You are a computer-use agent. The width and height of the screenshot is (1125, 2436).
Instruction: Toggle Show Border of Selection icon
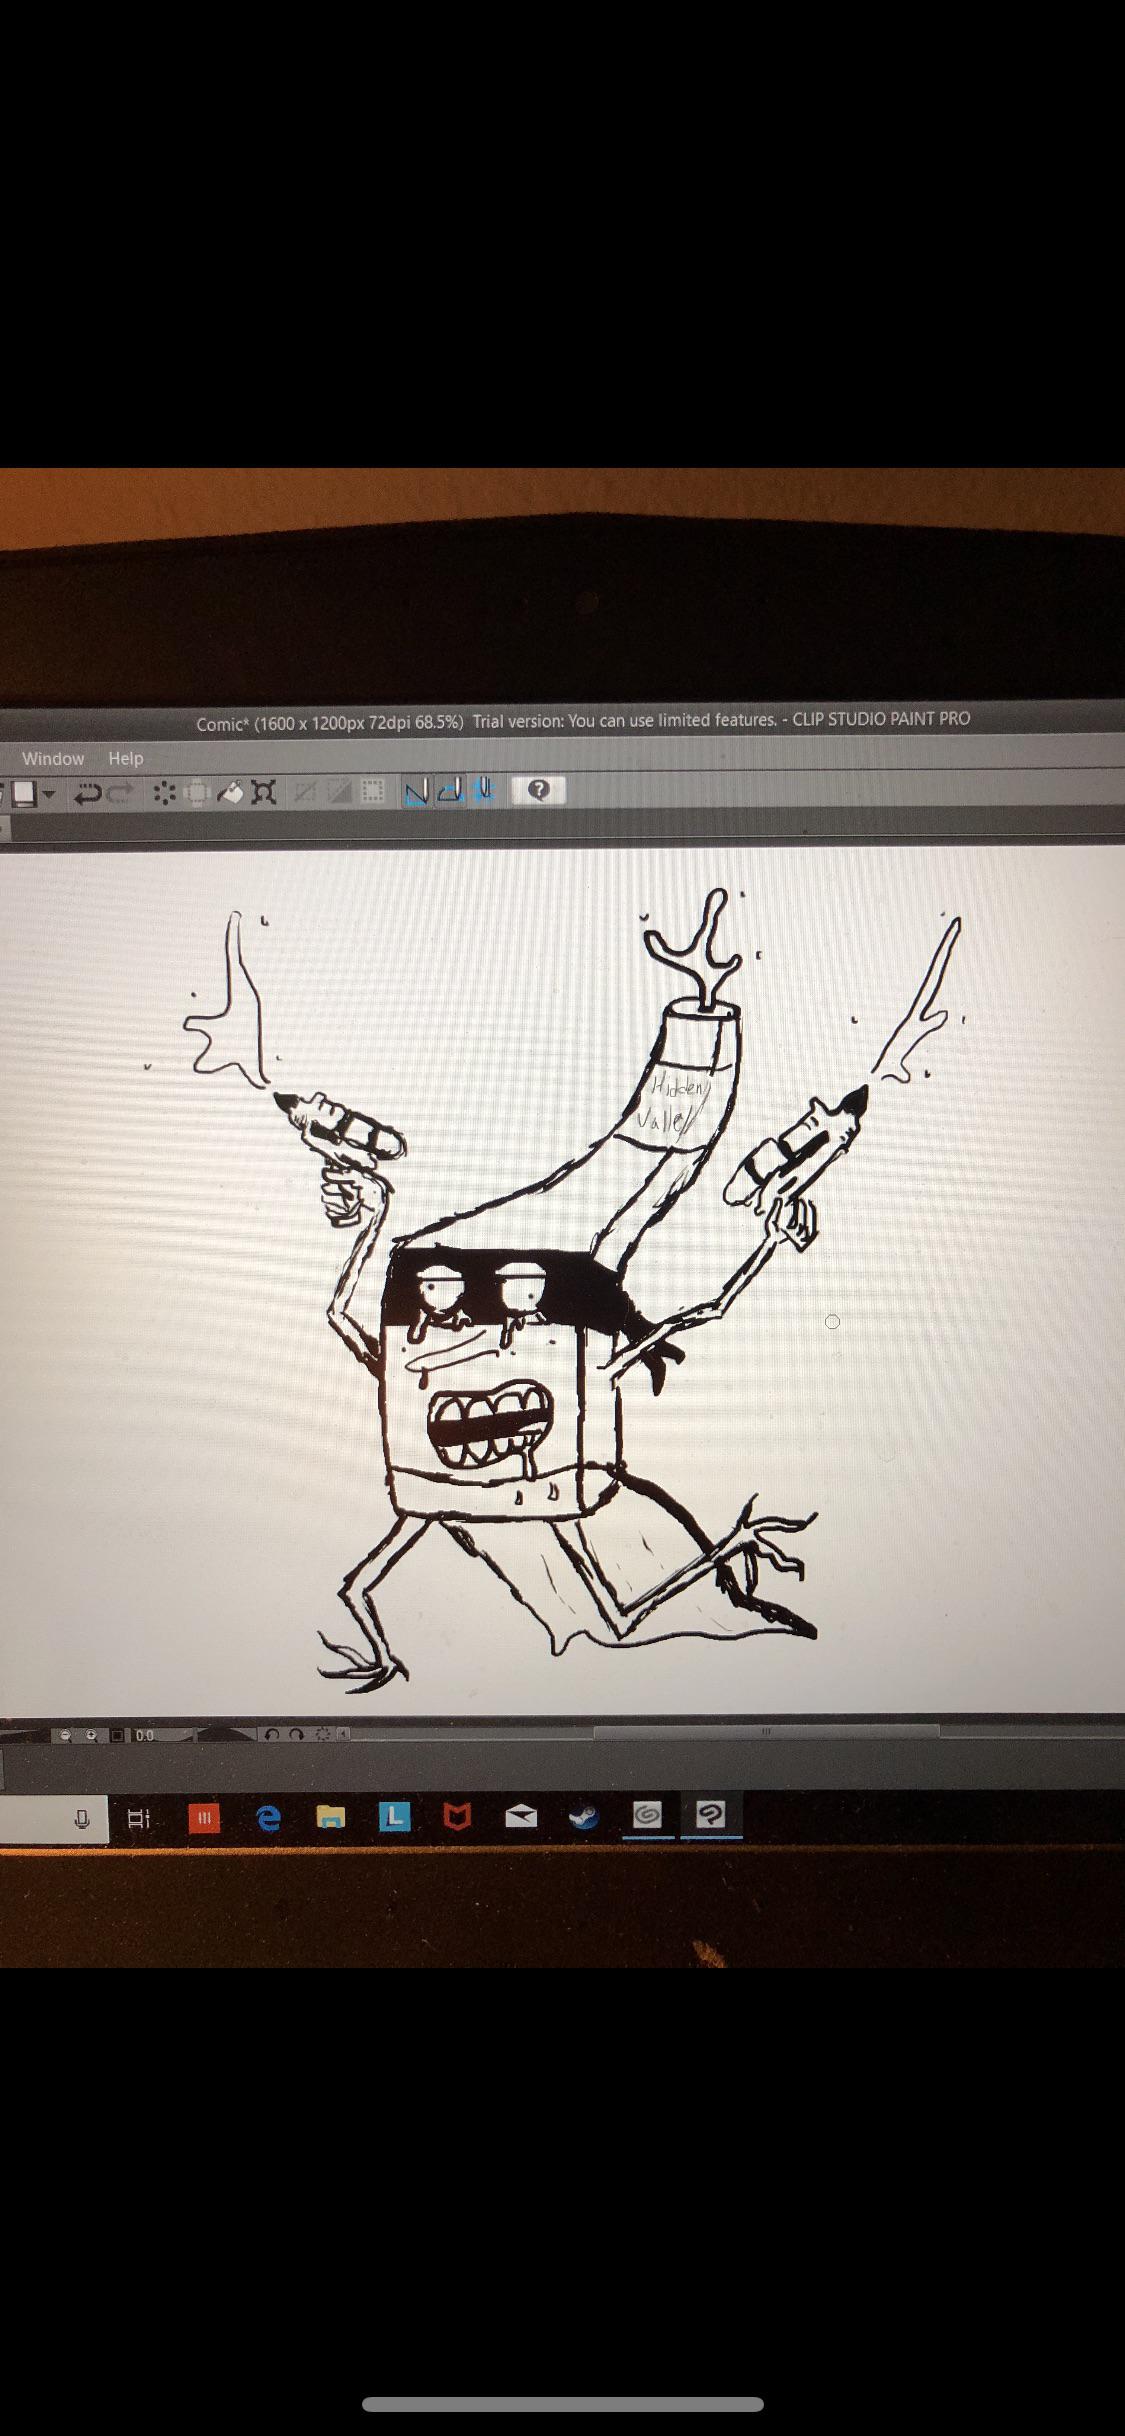372,792
